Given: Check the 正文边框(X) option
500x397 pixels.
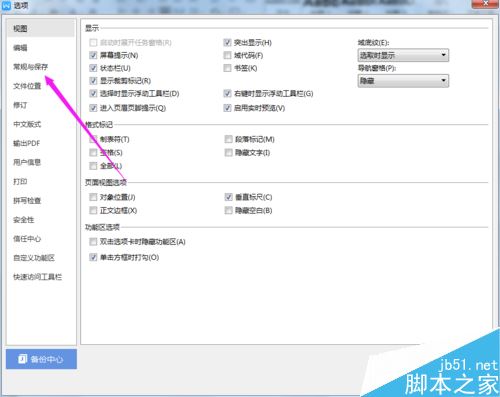Looking at the screenshot, I should pos(93,211).
